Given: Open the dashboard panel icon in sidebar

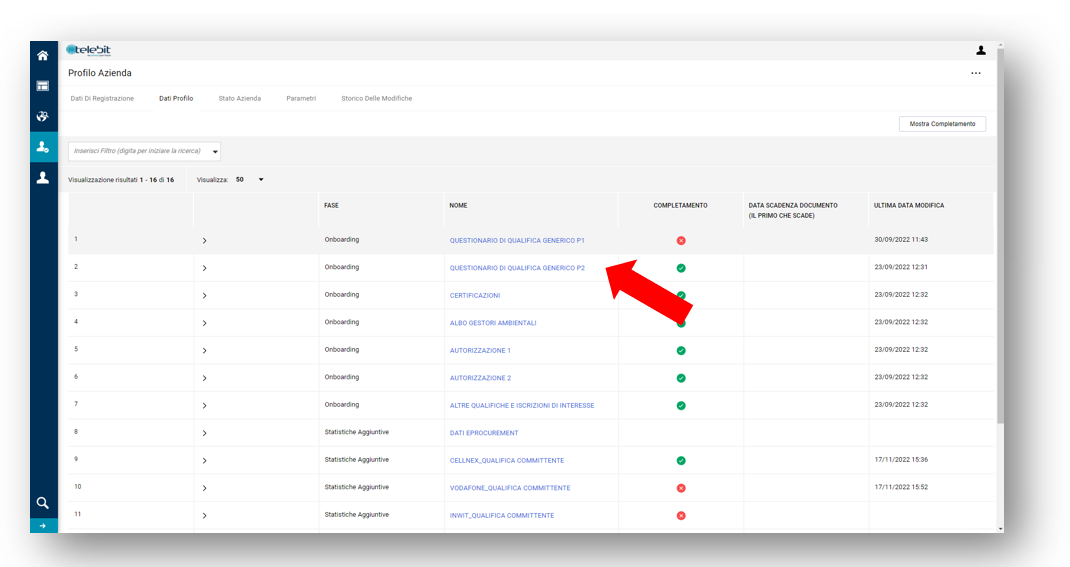Looking at the screenshot, I should coord(43,86).
